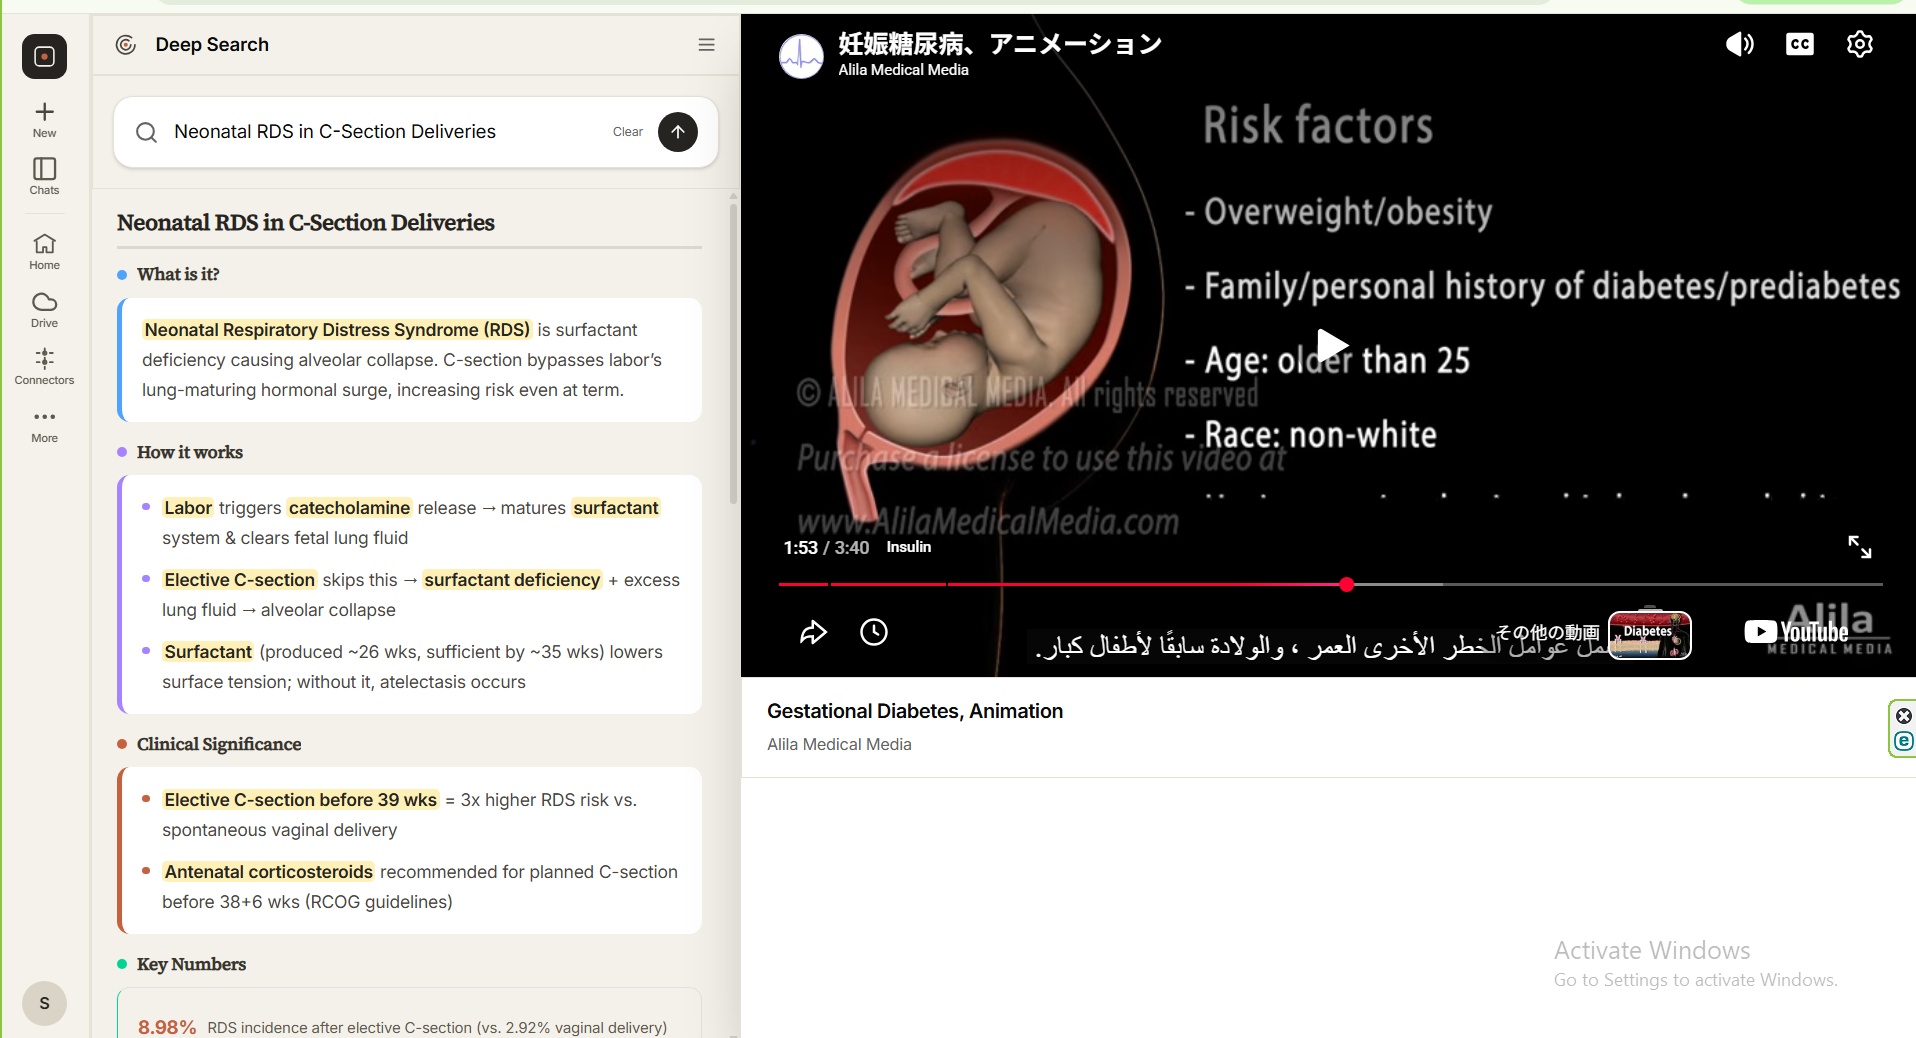Show More sidebar options
The width and height of the screenshot is (1916, 1038).
[45, 424]
